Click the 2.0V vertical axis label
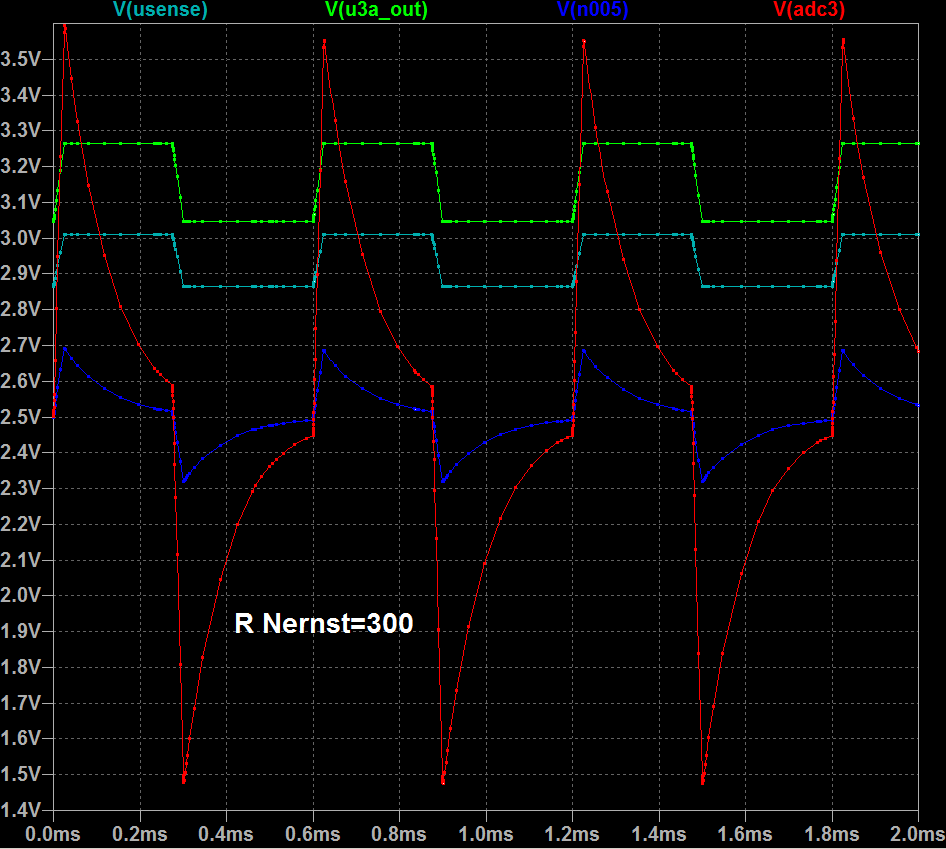This screenshot has width=946, height=849. coord(23,595)
